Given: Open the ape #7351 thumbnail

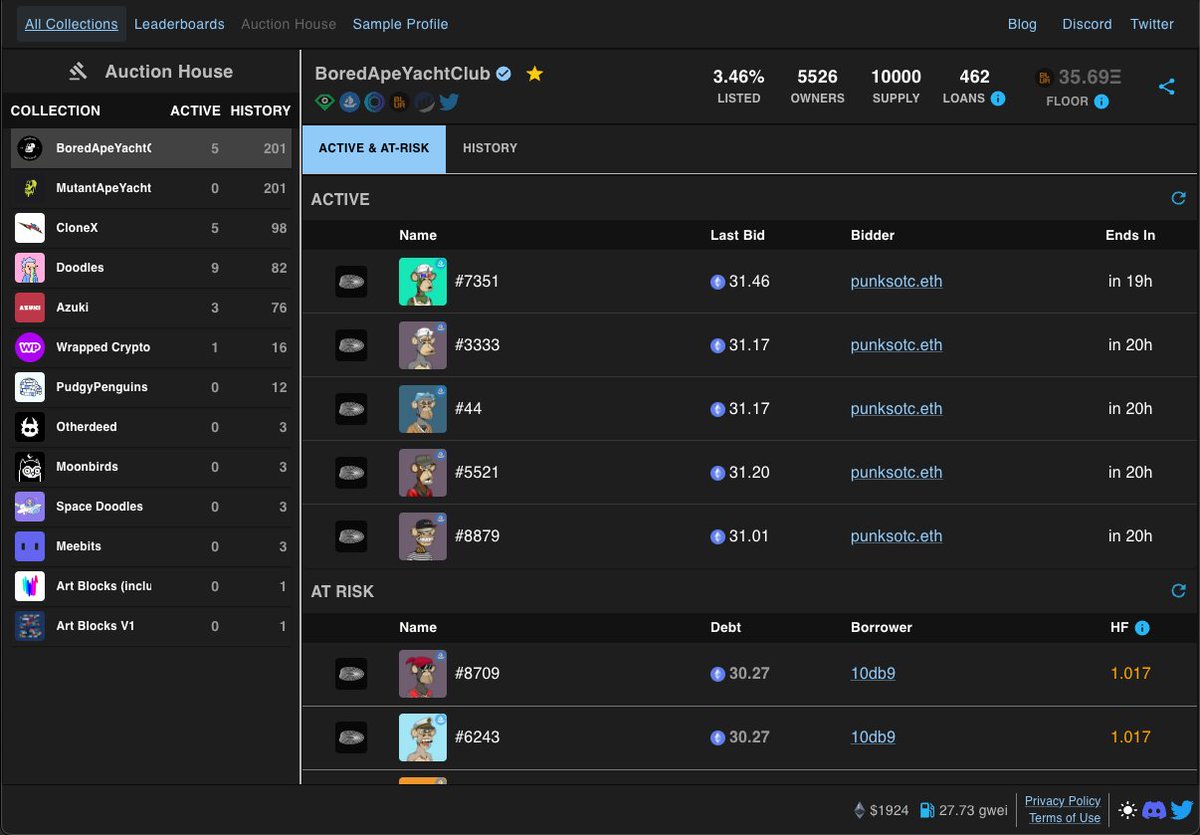Looking at the screenshot, I should click(x=422, y=281).
